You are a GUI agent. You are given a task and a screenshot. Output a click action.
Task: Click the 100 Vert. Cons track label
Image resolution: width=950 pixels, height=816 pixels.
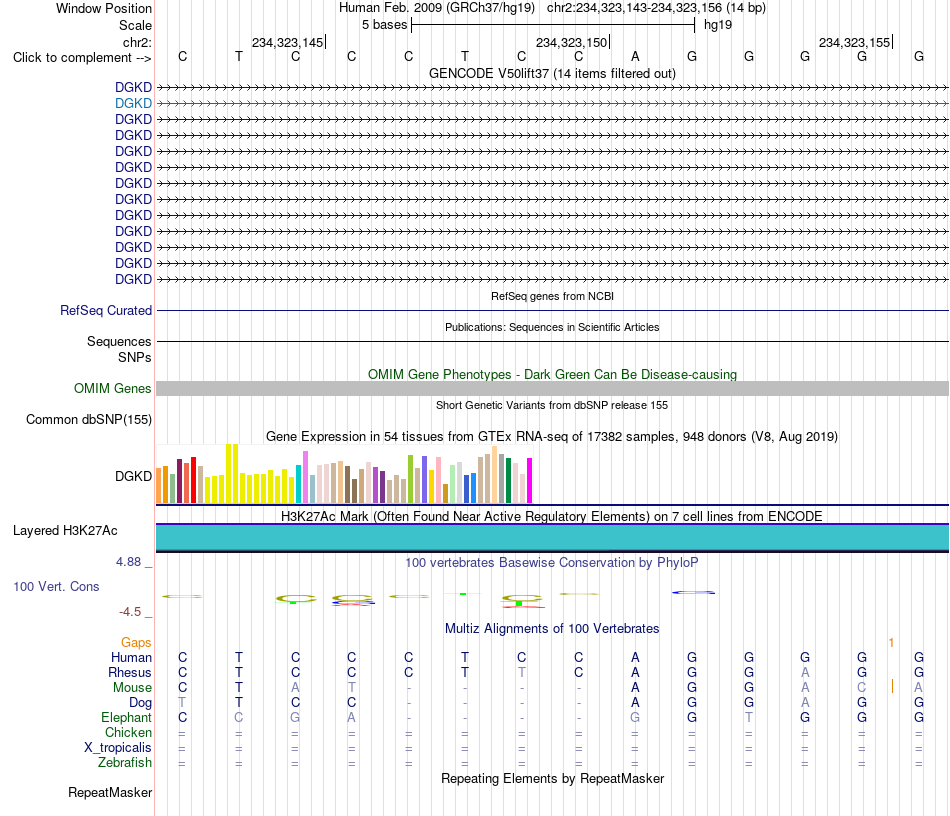(x=56, y=586)
